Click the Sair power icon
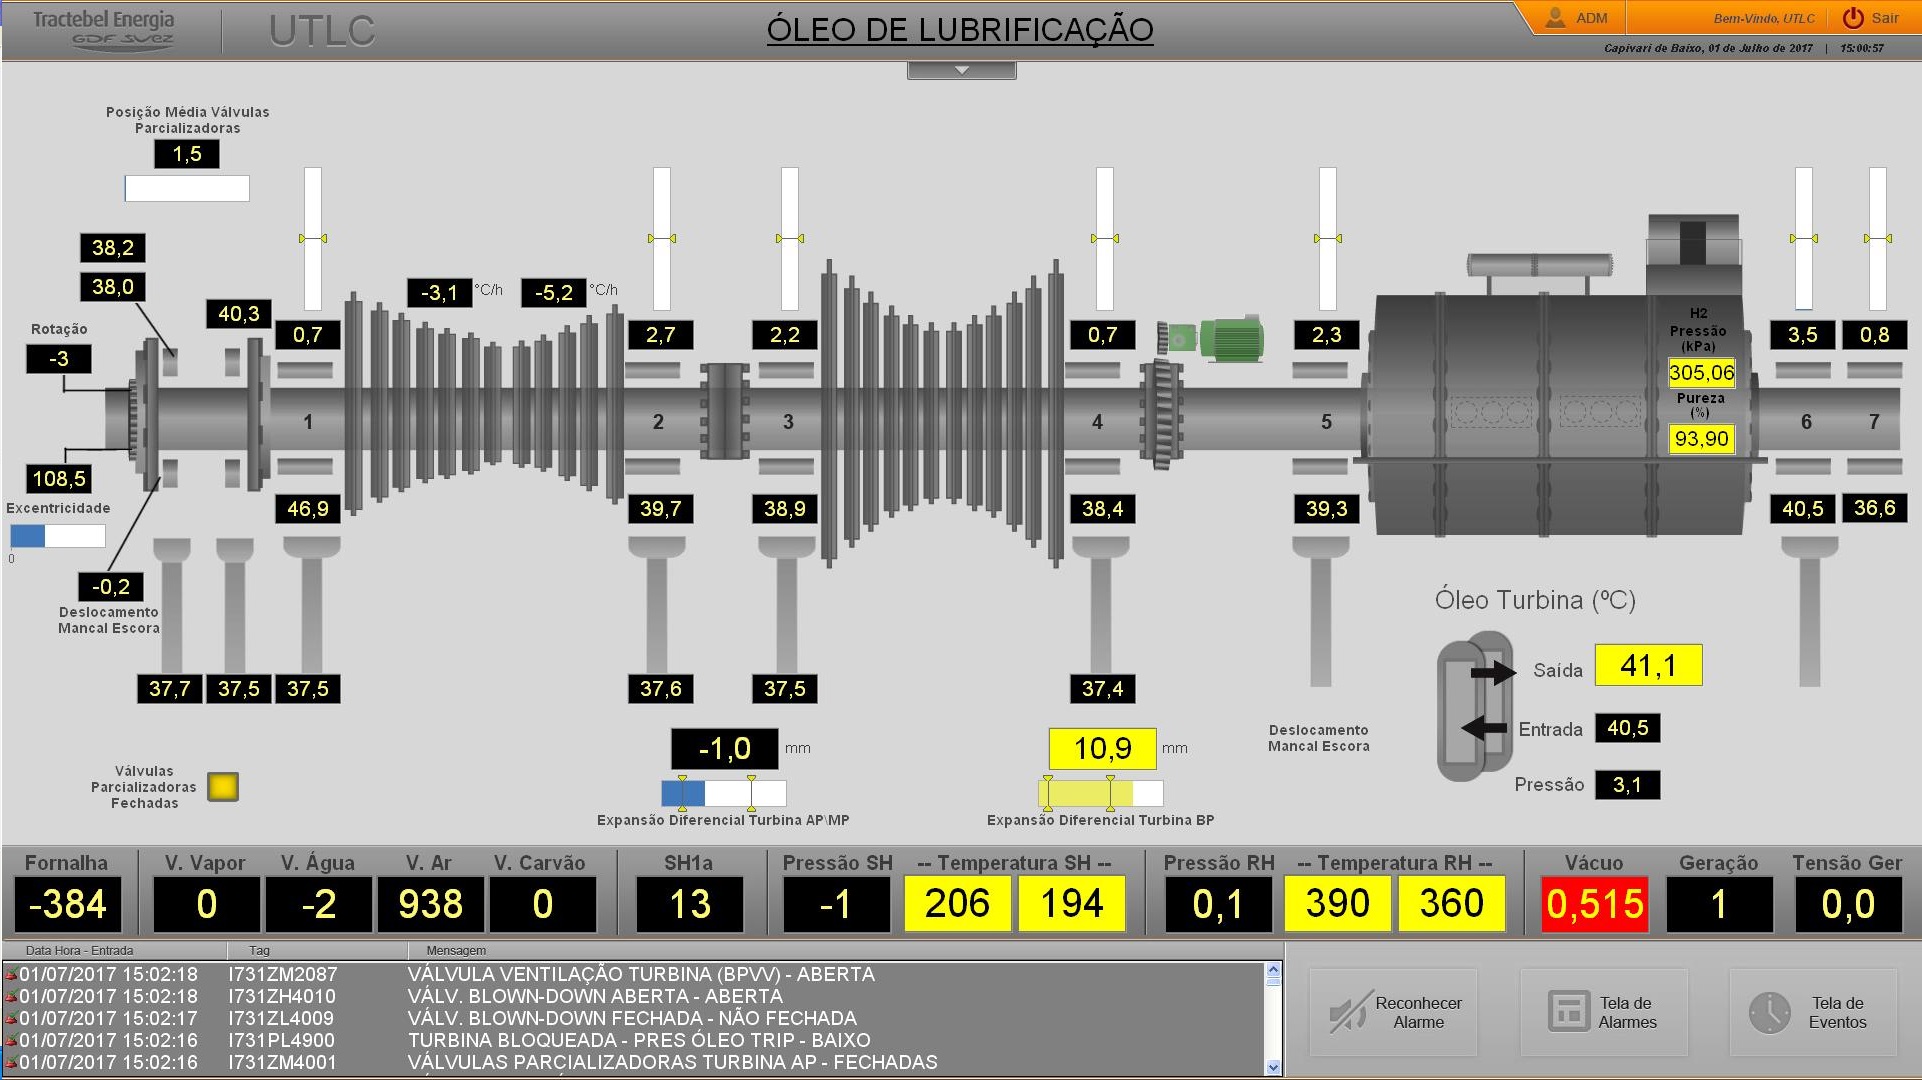 (x=1853, y=18)
